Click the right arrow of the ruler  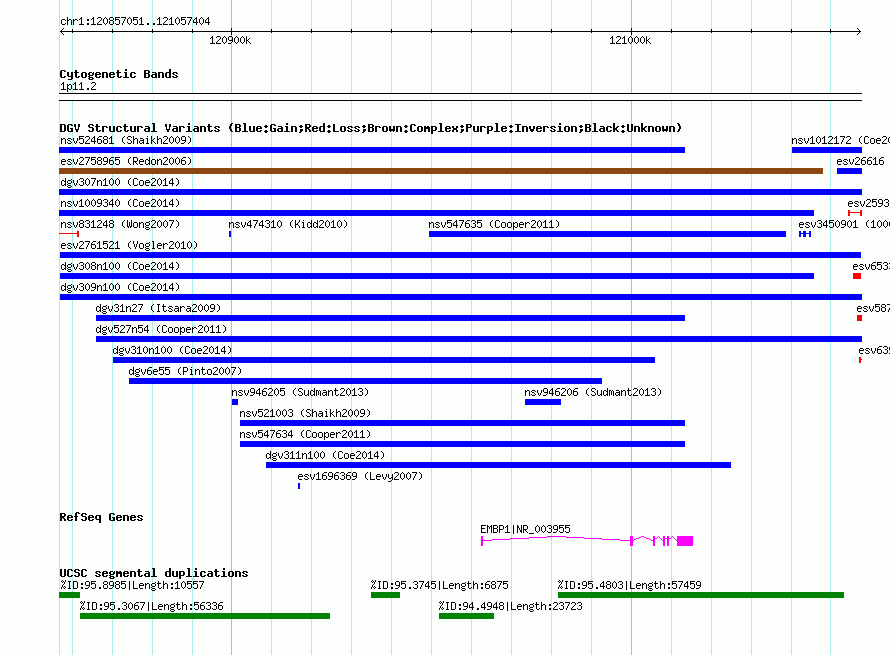click(858, 31)
